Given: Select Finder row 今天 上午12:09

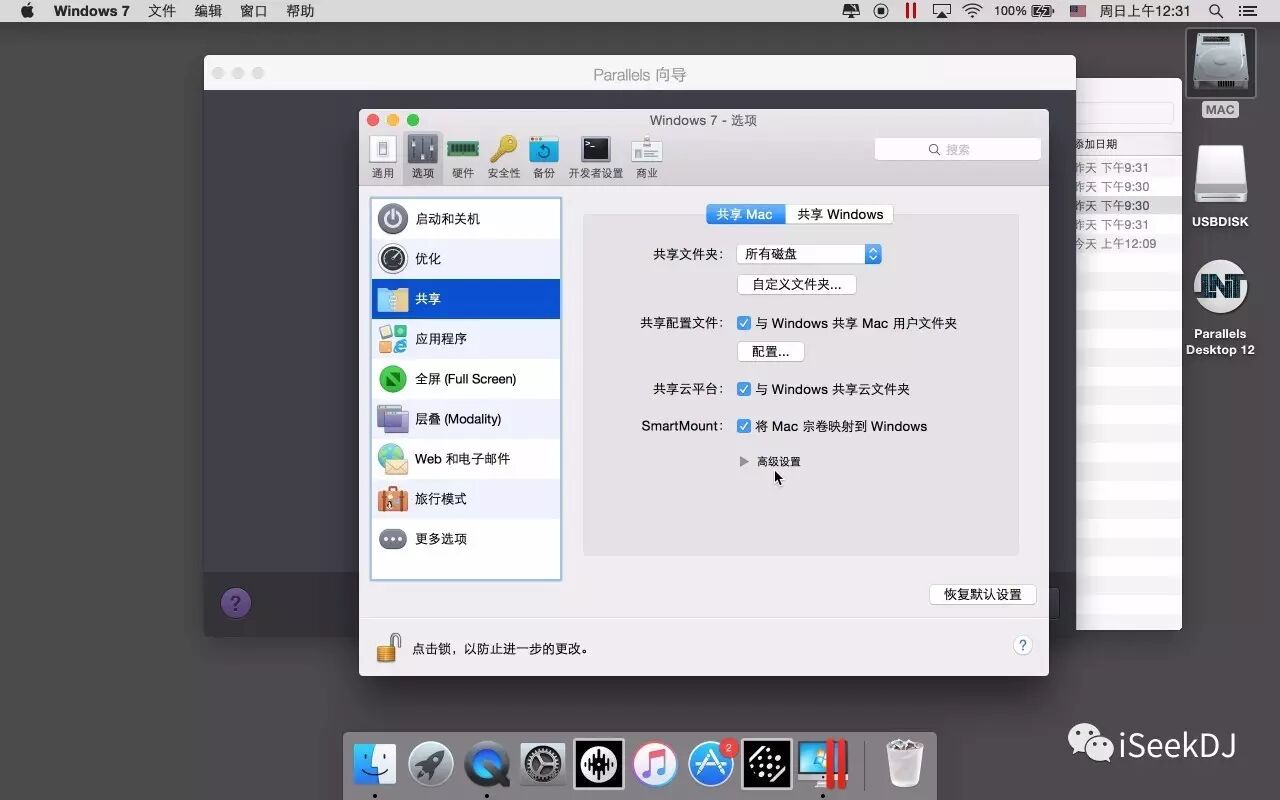Looking at the screenshot, I should pos(1128,244).
